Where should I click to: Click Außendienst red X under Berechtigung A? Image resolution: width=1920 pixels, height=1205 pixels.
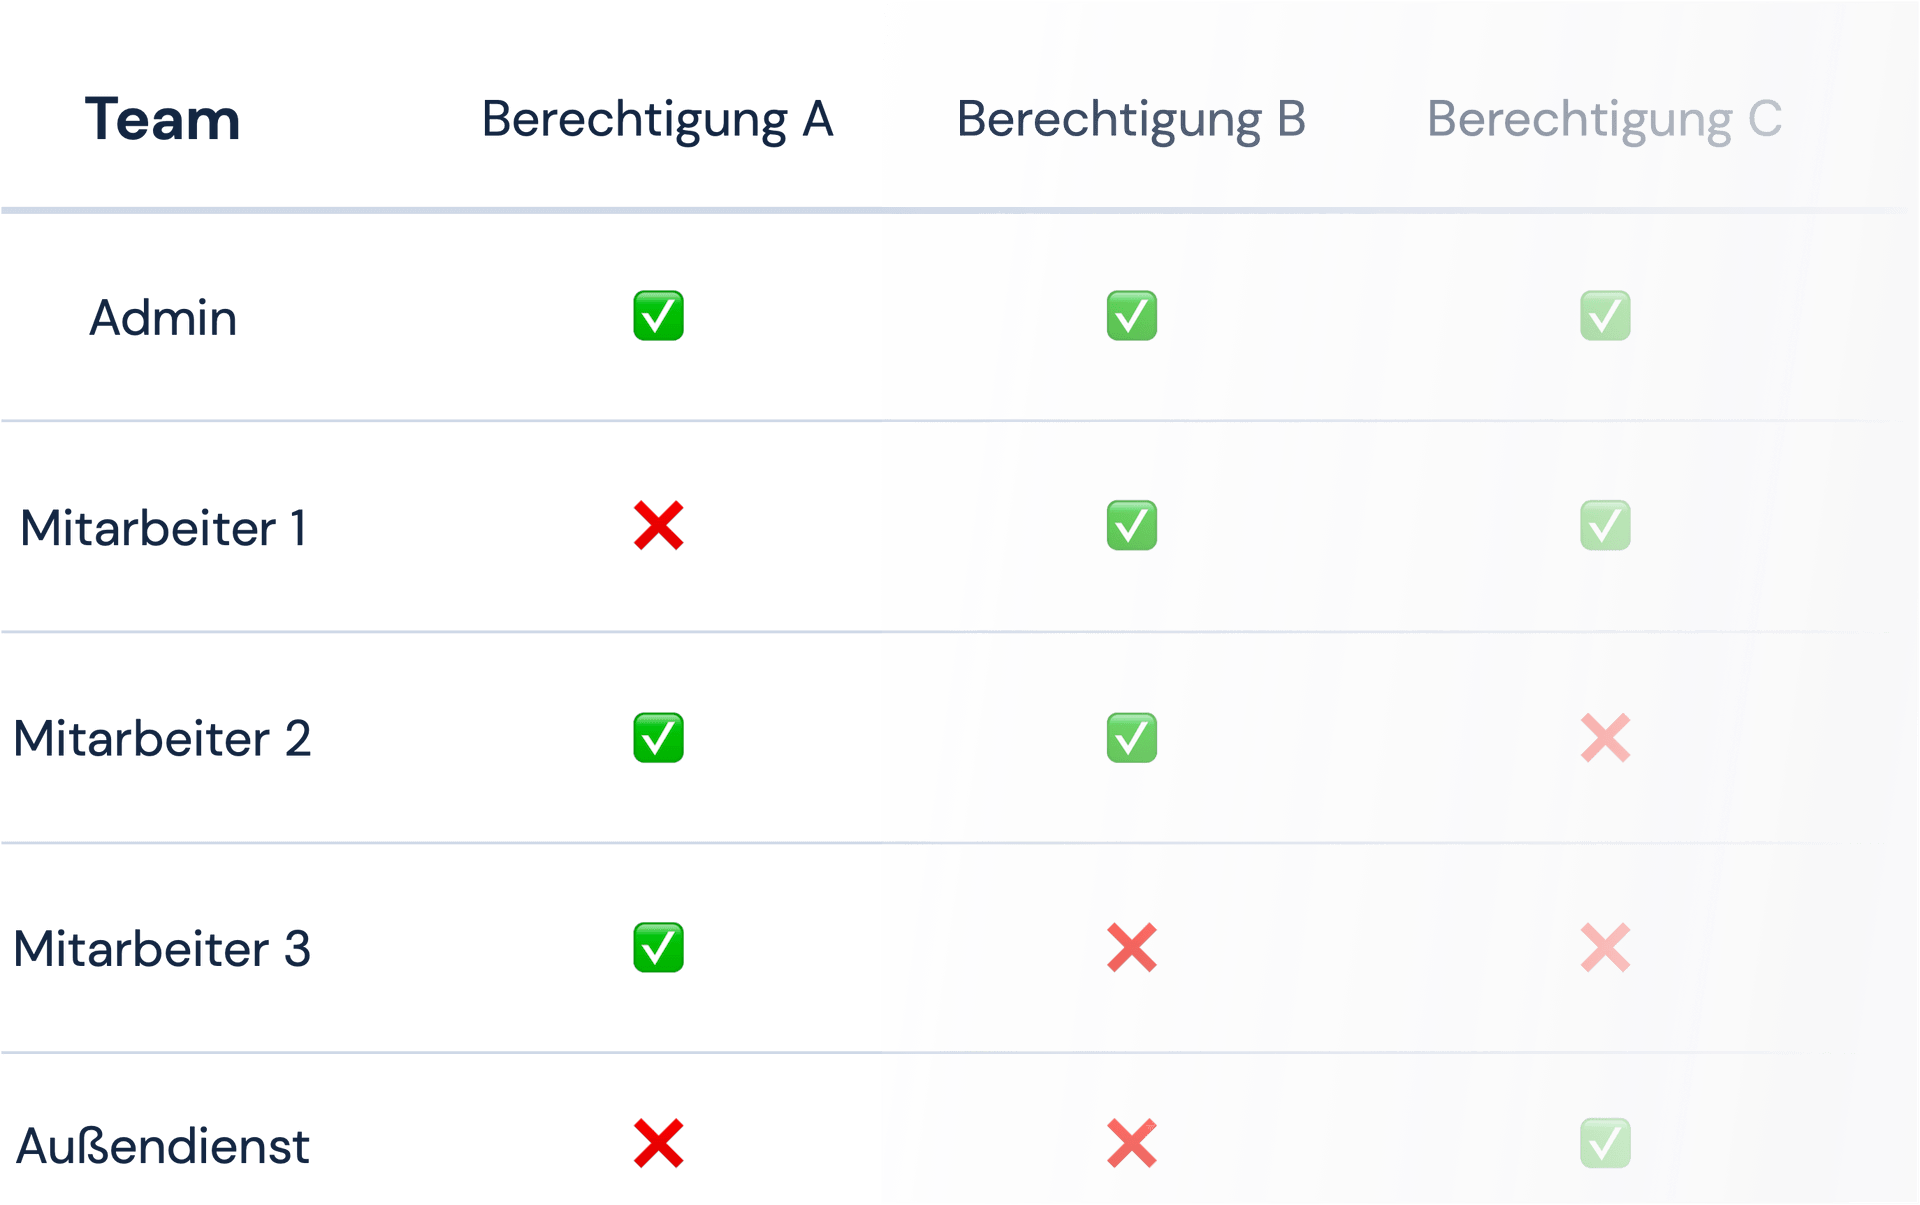(658, 1143)
